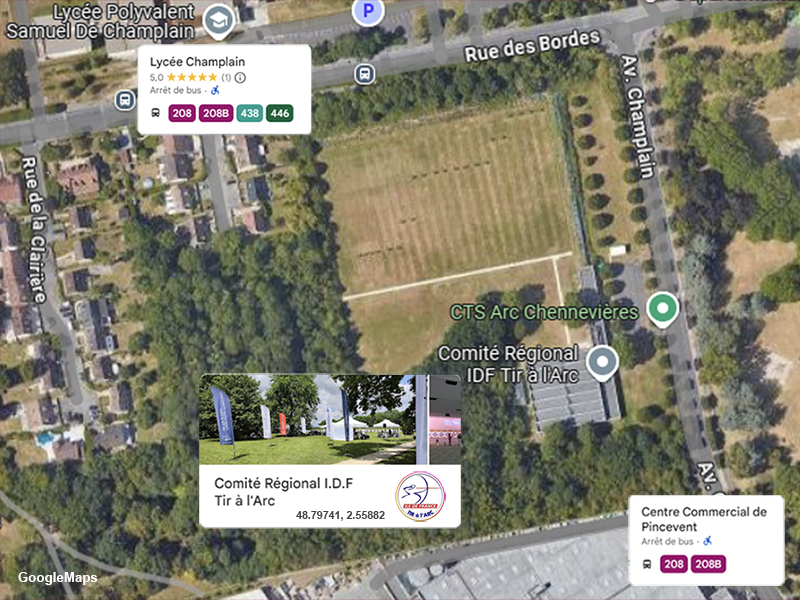
Task: Click the wheelchair accessibility icon in Lycée Champlain card
Action: point(216,90)
